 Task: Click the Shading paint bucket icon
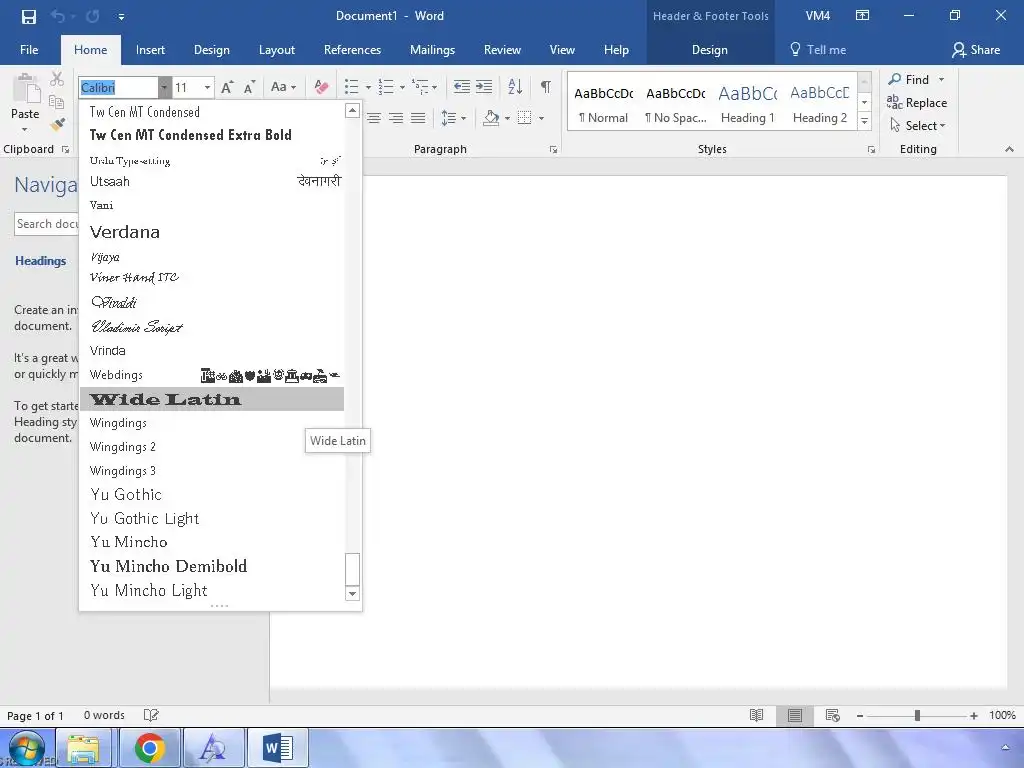(x=491, y=118)
